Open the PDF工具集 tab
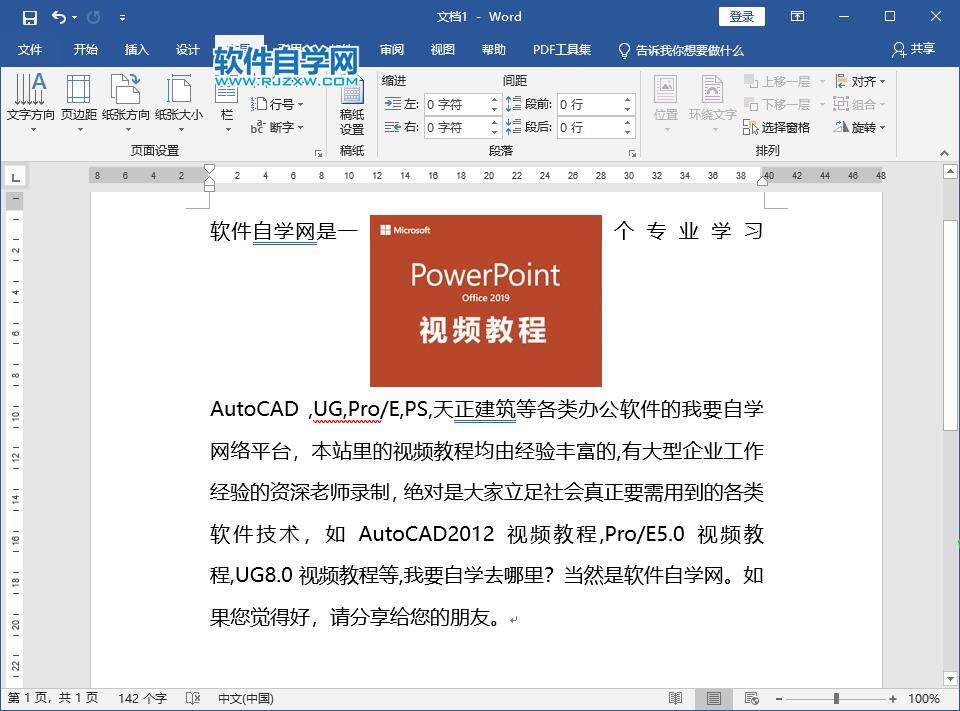960x711 pixels. 561,50
